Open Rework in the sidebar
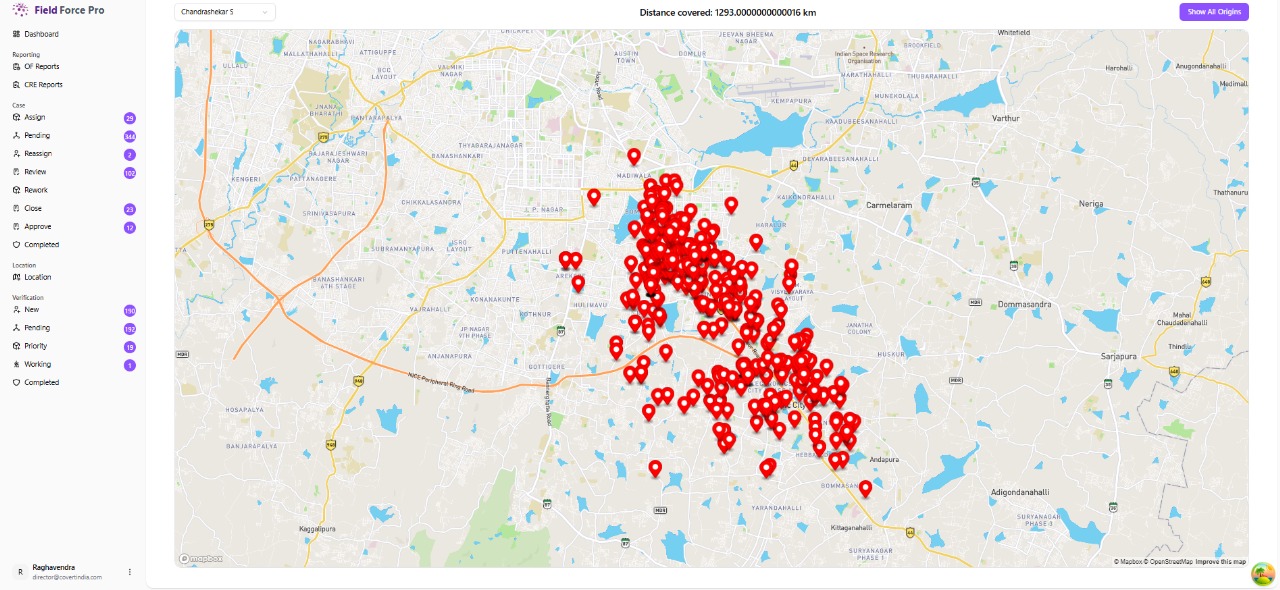Screen dimensions: 1280x590 36,190
